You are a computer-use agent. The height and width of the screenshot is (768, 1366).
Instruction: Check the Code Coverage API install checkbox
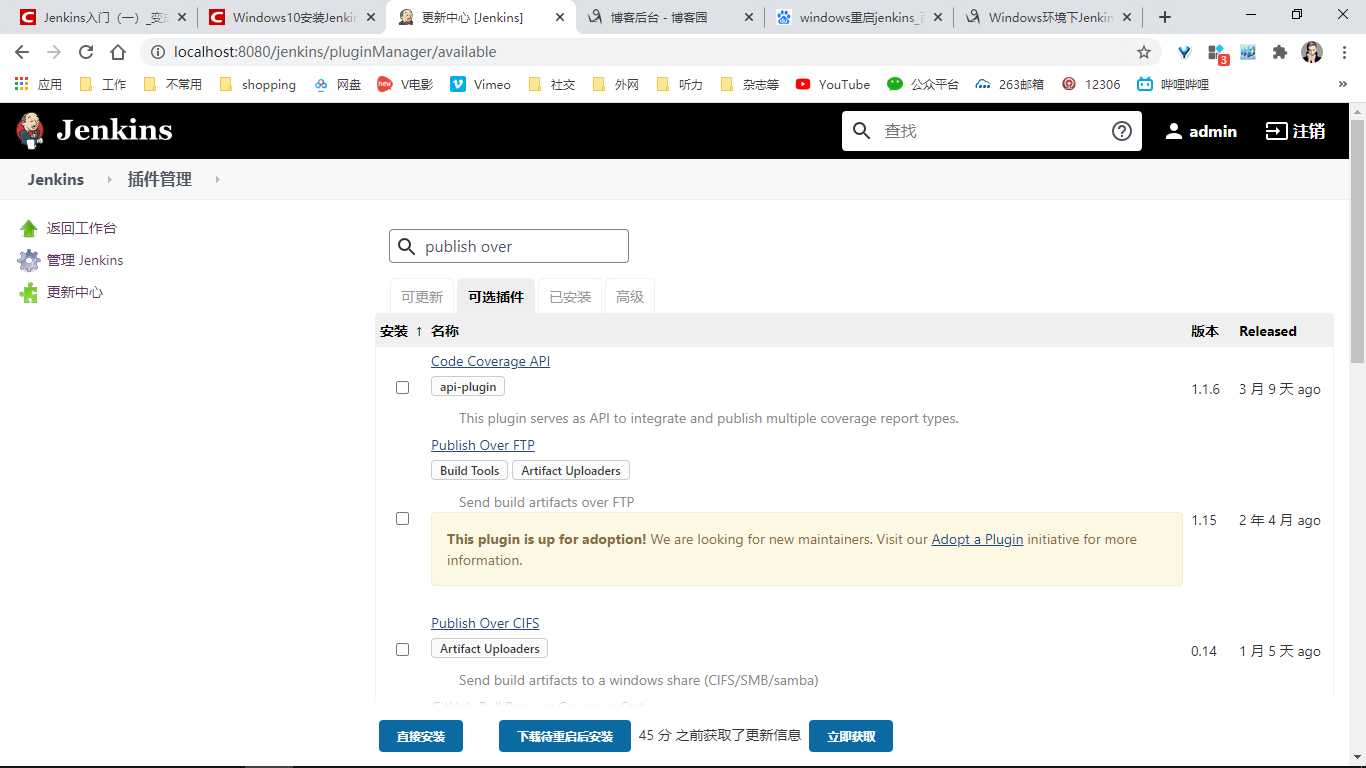pos(403,387)
